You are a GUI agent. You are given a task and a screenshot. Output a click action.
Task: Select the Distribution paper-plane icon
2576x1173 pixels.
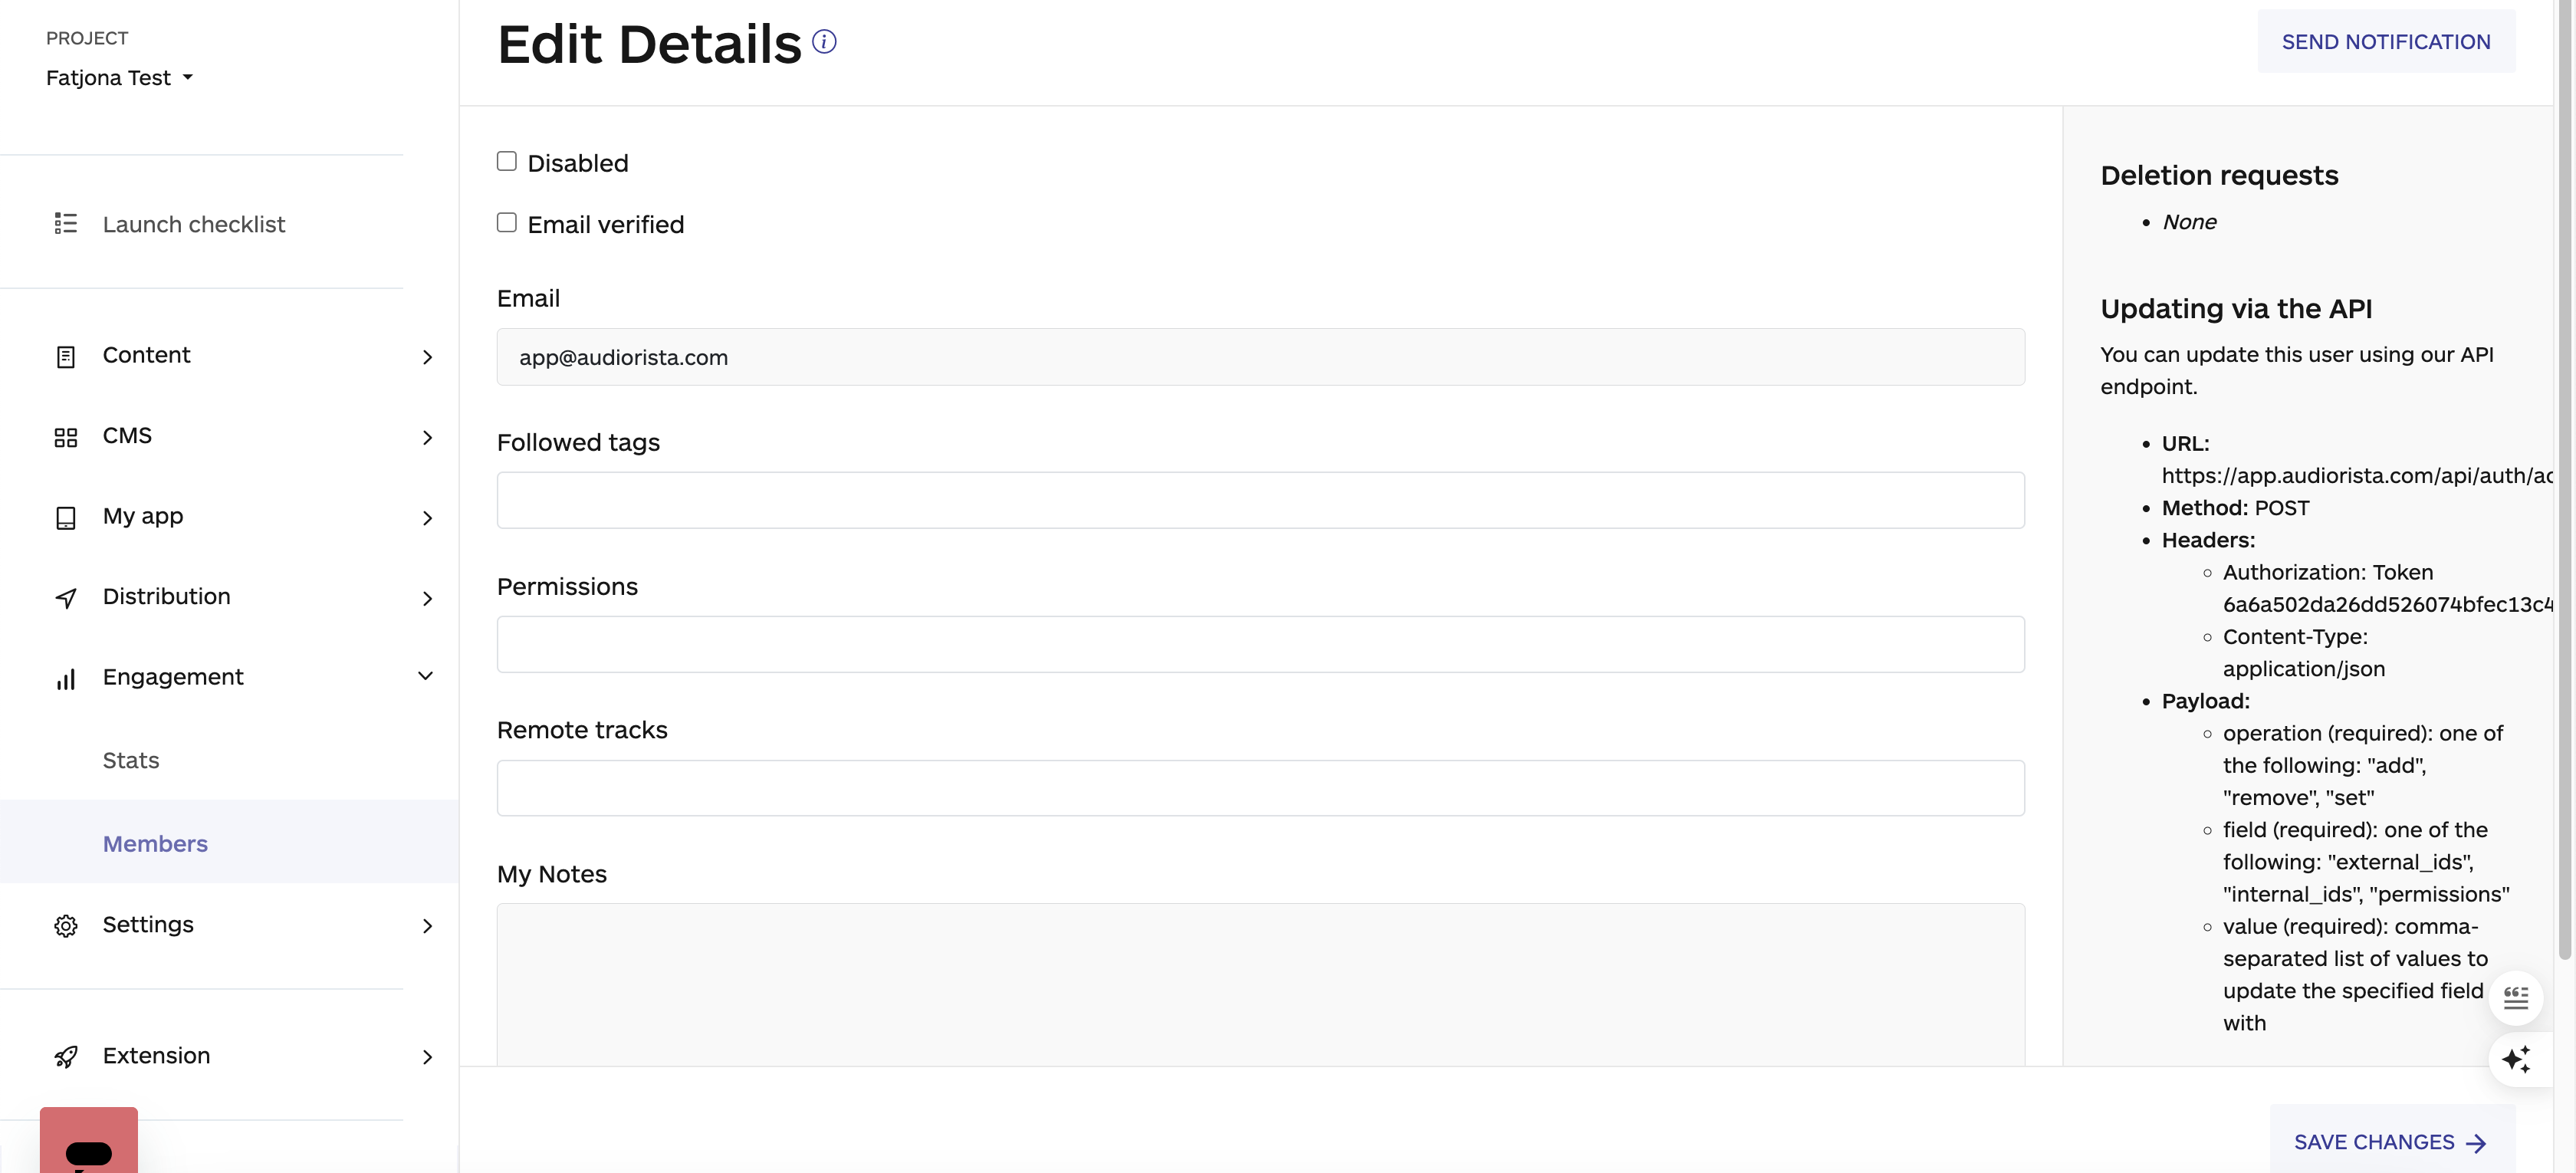[x=65, y=597]
